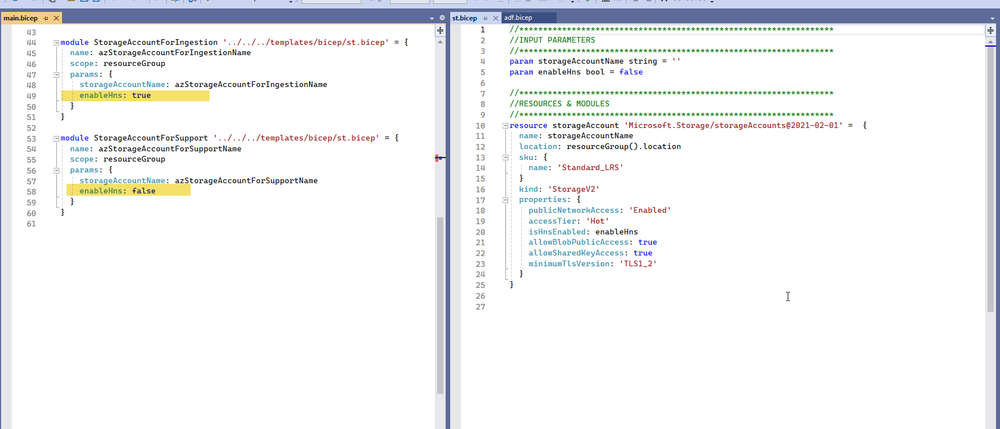Collapse StorageAccountForSupport module block
Screen dimensions: 1000x429
[x=54, y=138]
